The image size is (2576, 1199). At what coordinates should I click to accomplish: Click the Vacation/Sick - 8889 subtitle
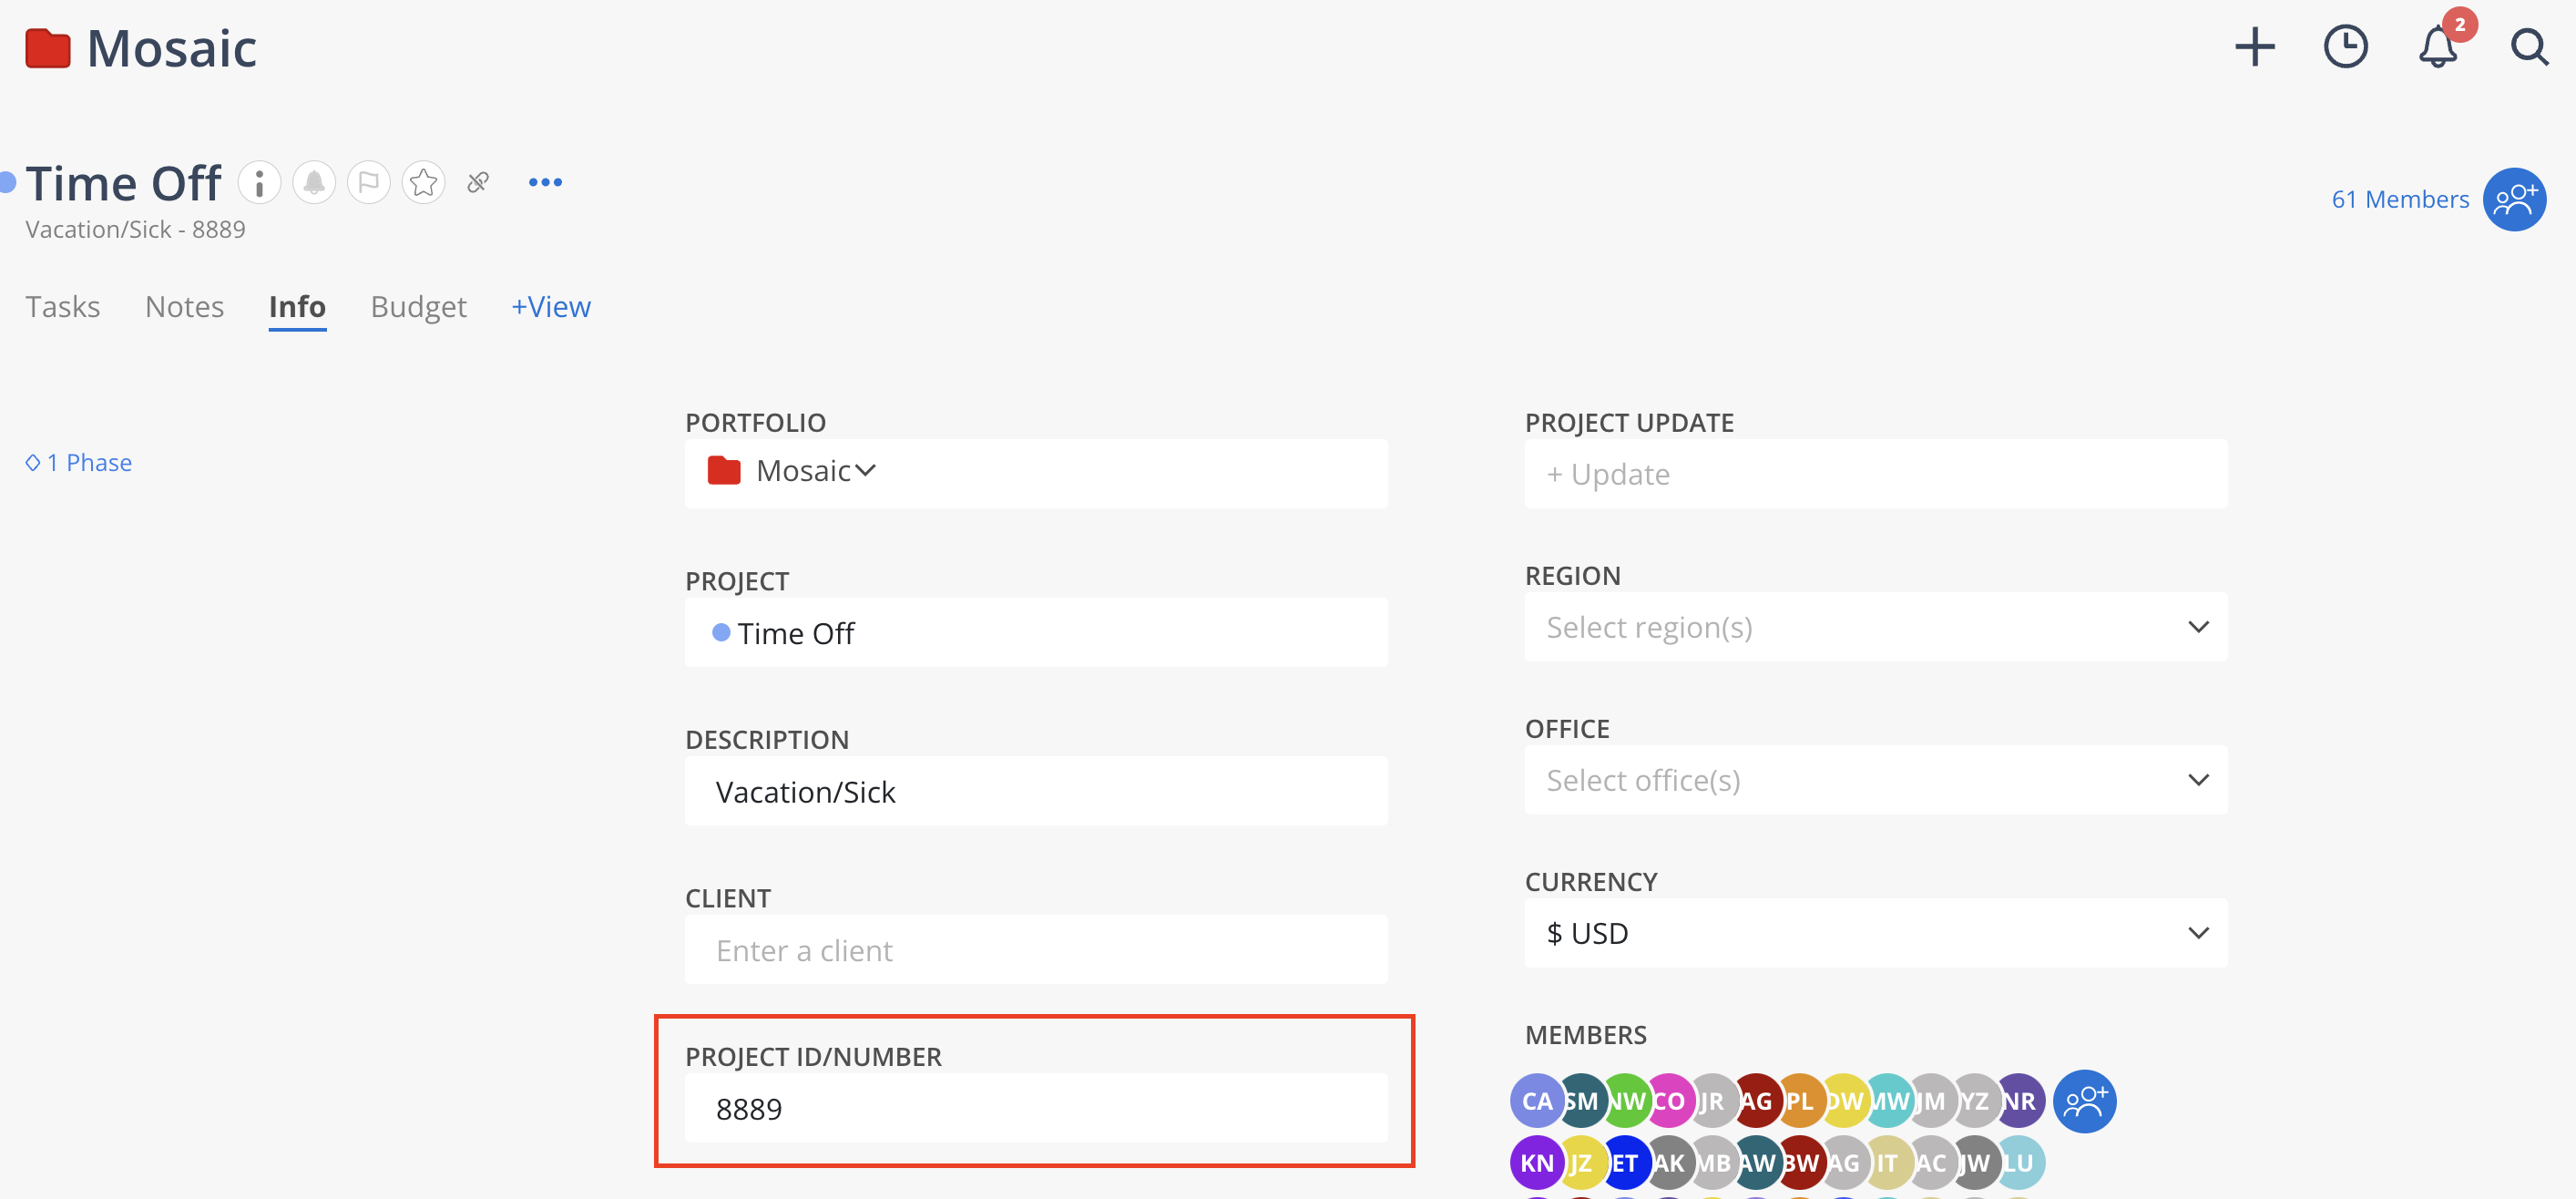point(135,229)
